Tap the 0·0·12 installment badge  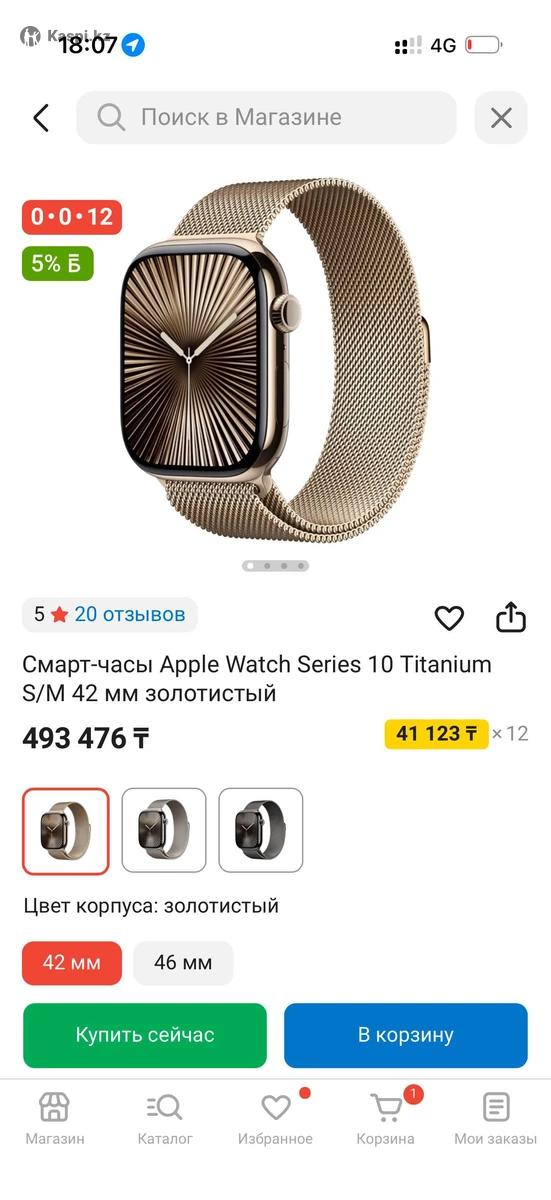(72, 216)
